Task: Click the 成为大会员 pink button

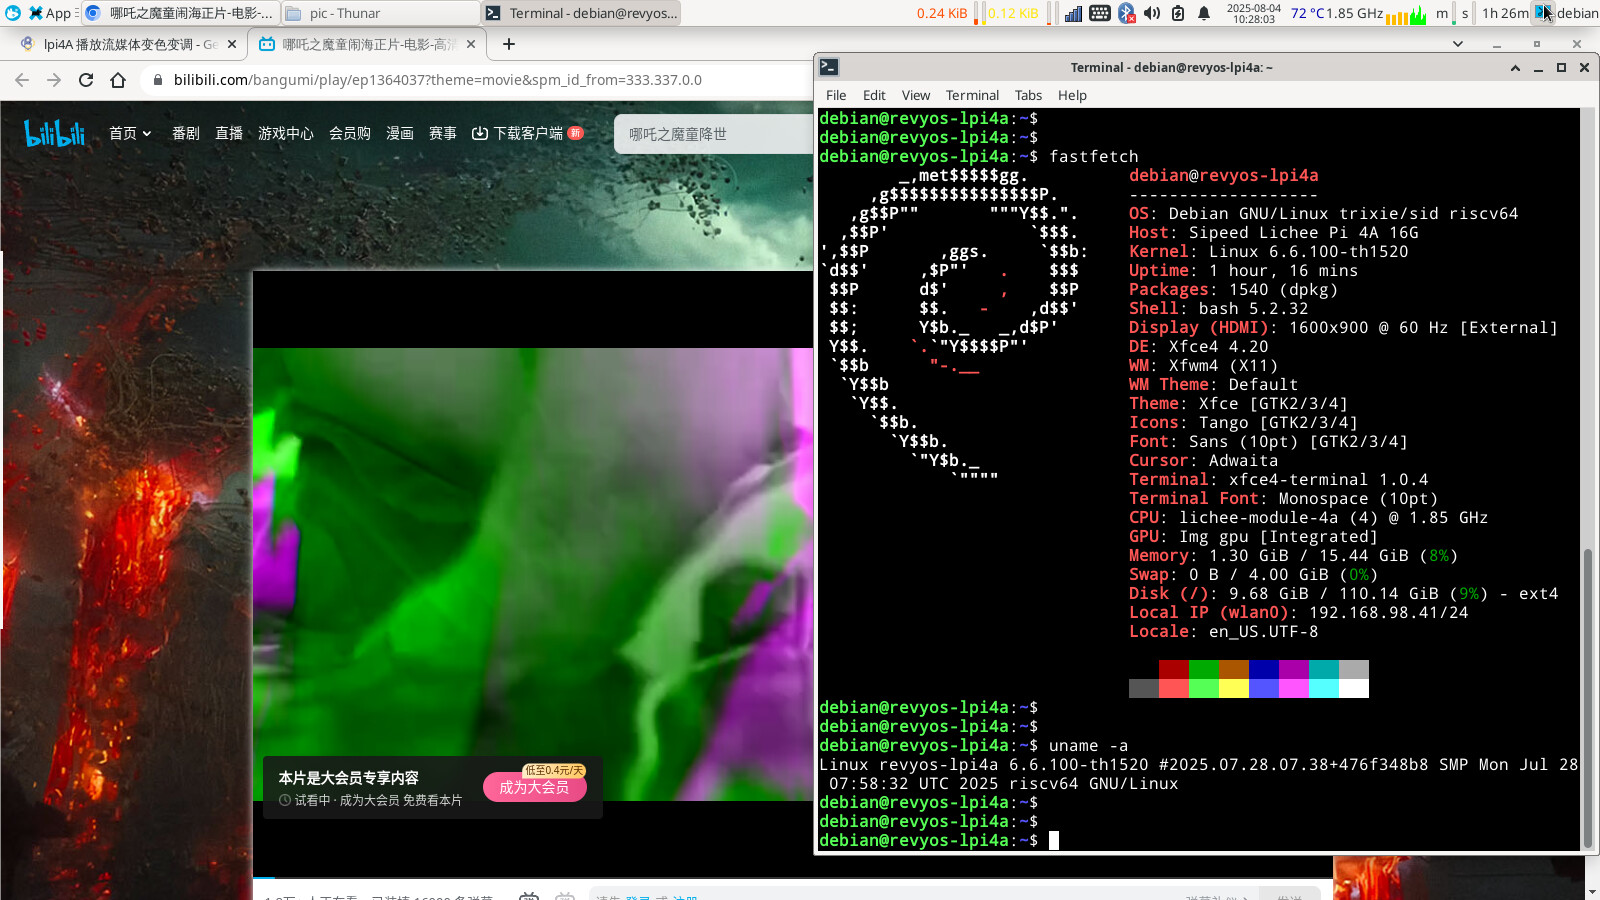Action: 534,787
